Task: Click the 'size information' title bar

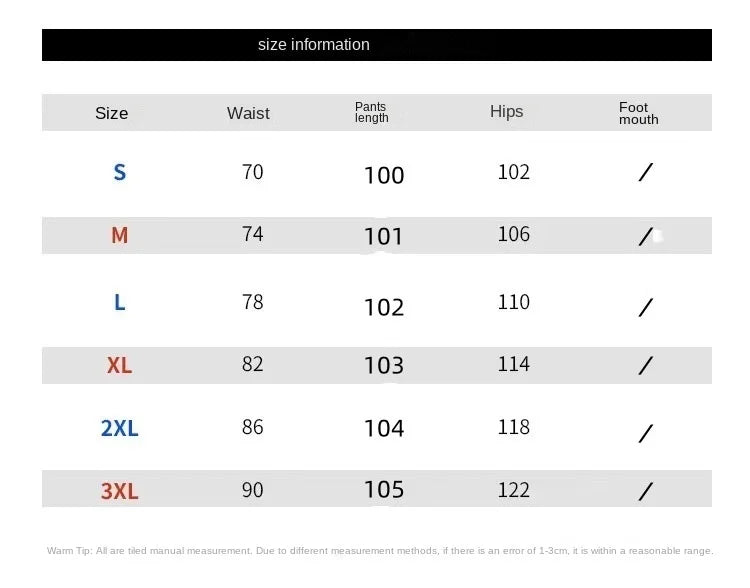Action: pyautogui.click(x=314, y=45)
